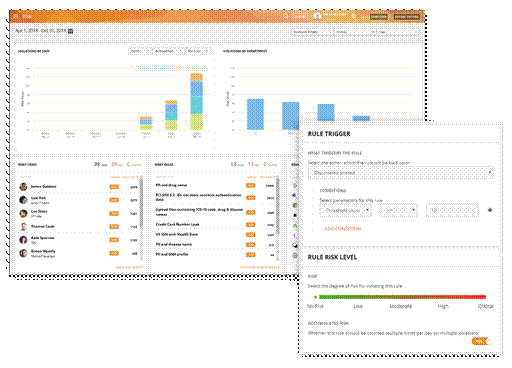Viewport: 512px width, 368px height.
Task: Open the user profile avatar in header
Action: click(317, 16)
